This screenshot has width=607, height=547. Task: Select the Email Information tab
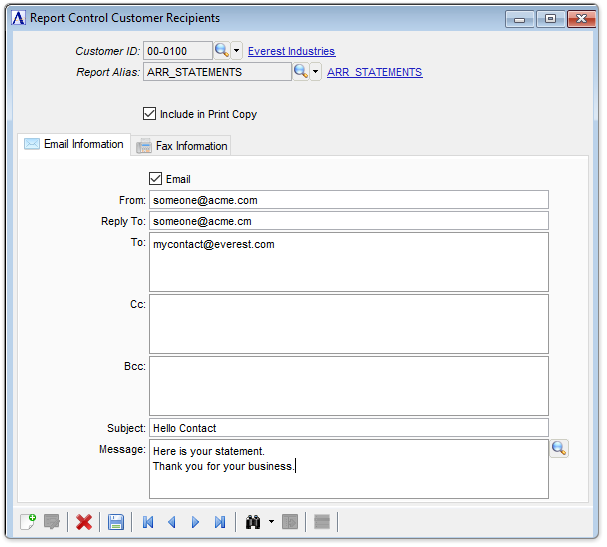point(74,144)
